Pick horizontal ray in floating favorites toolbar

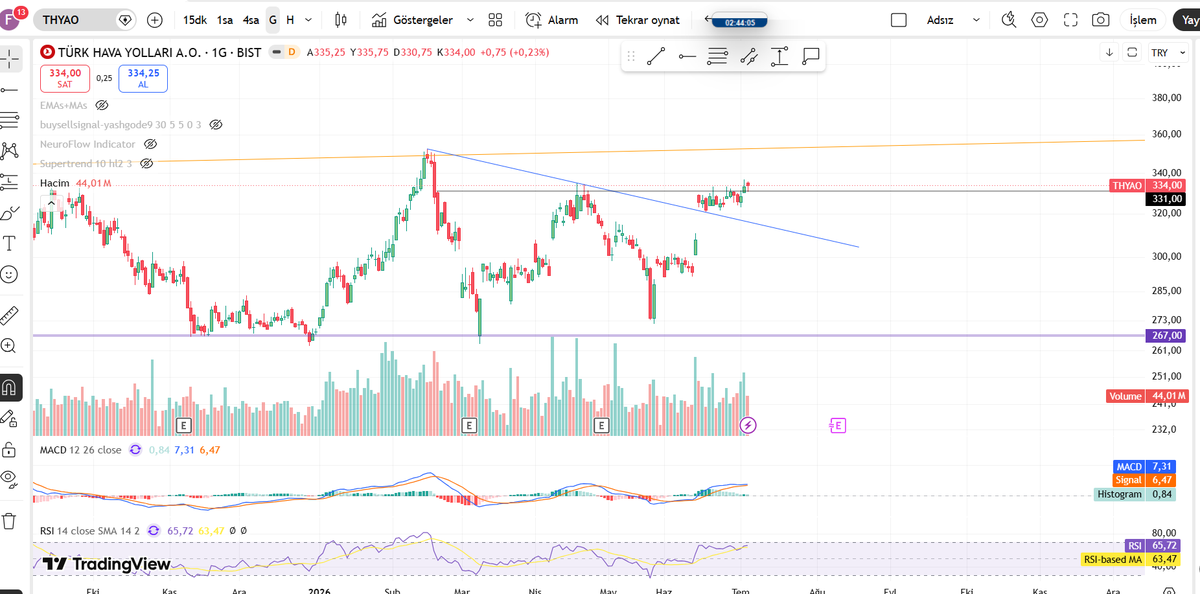tap(687, 57)
